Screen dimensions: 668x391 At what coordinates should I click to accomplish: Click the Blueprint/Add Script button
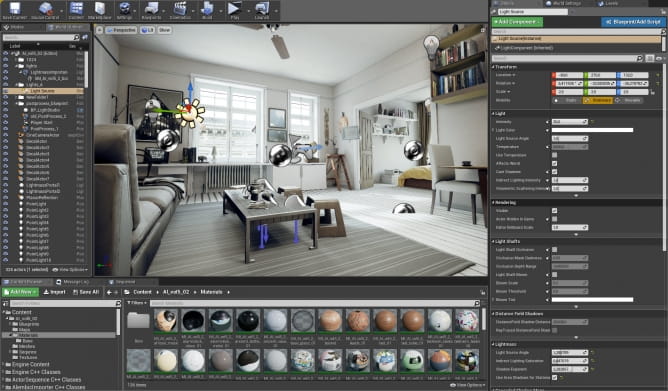coord(633,22)
